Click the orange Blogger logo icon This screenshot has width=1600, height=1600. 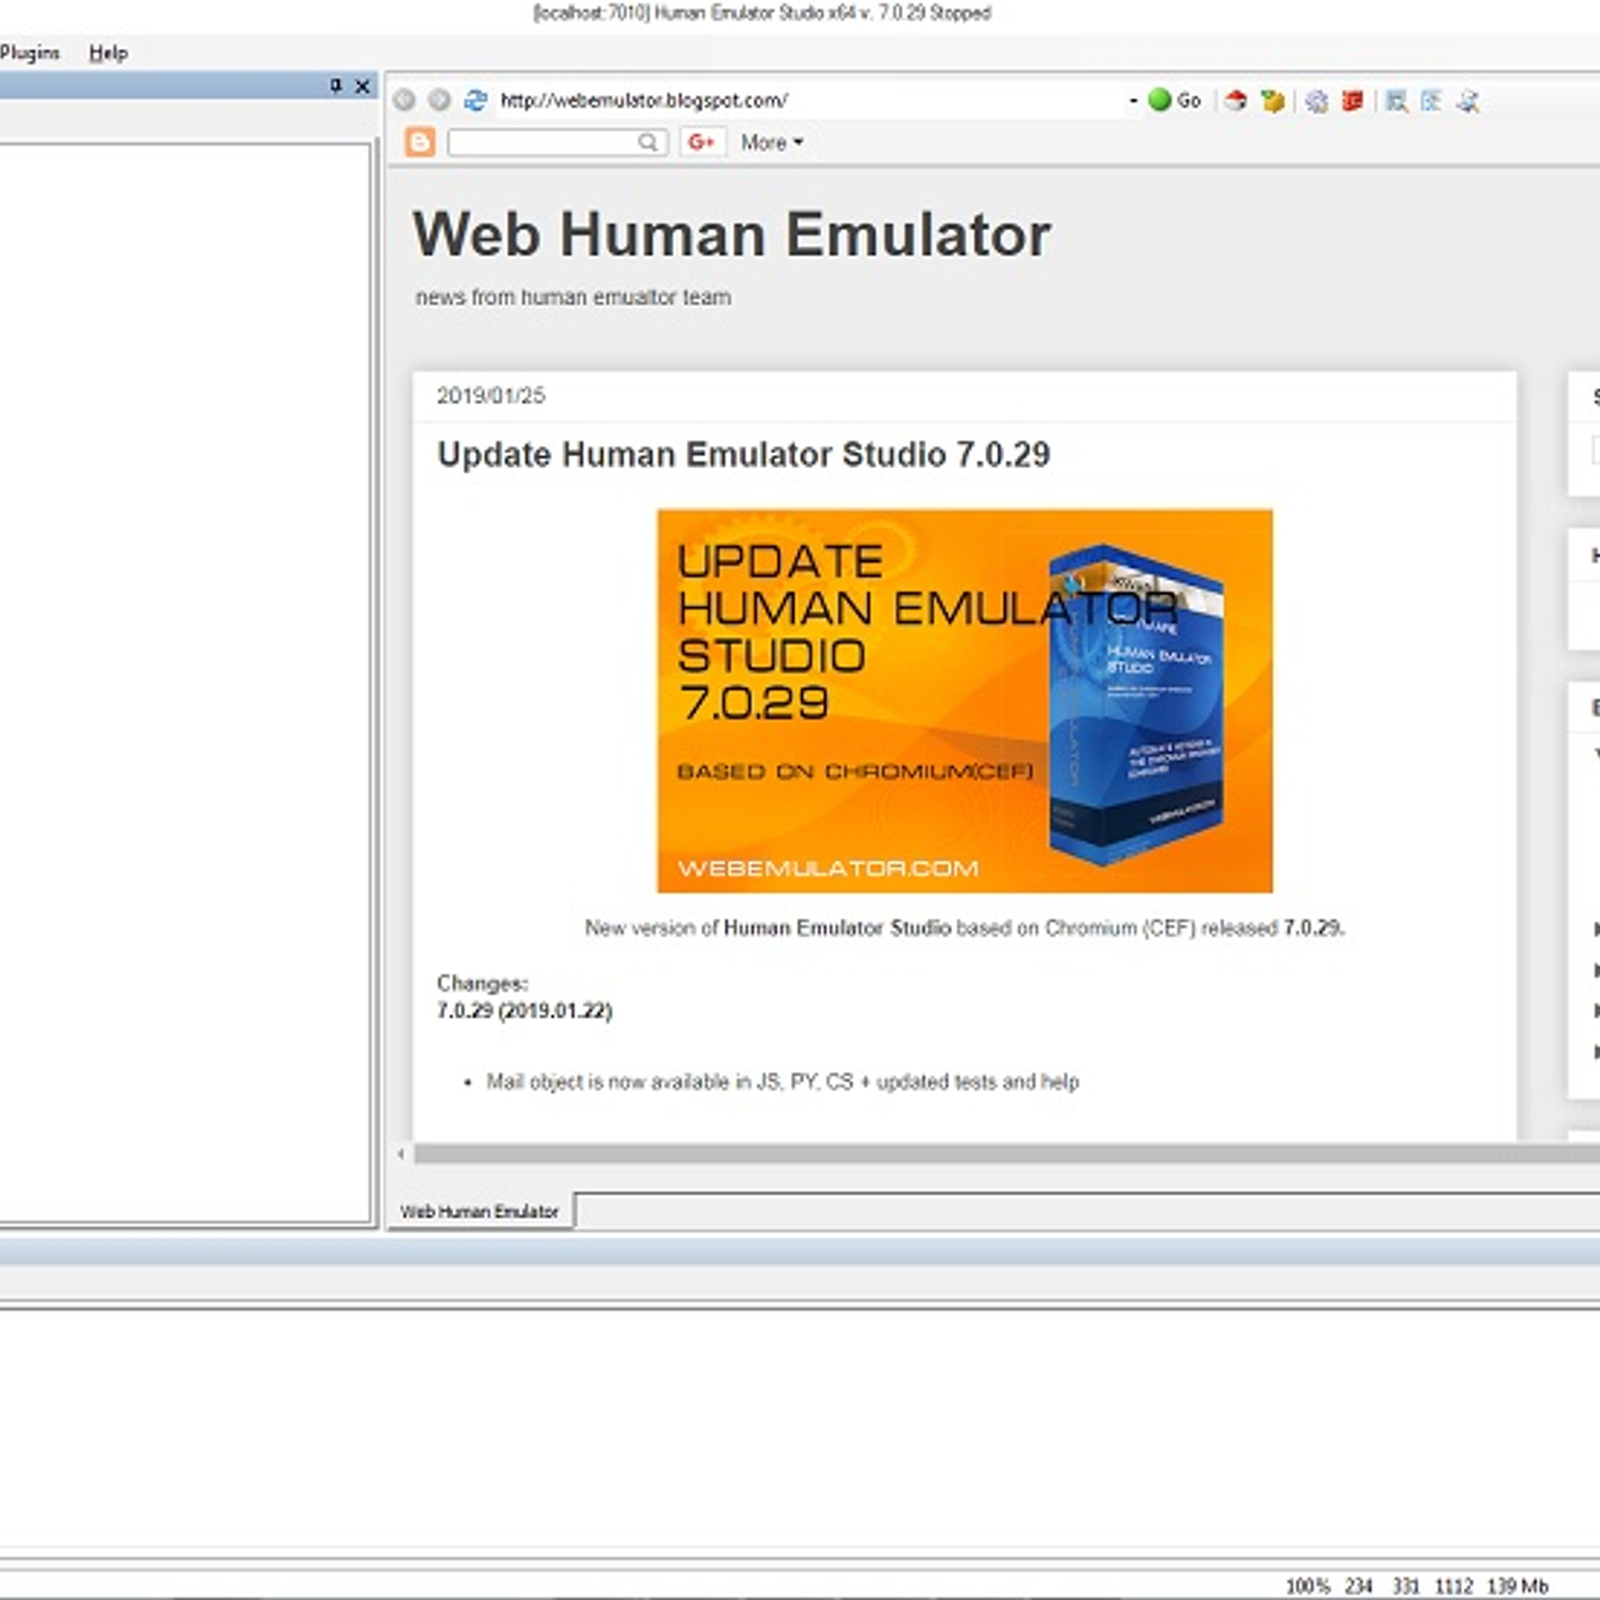pos(421,142)
